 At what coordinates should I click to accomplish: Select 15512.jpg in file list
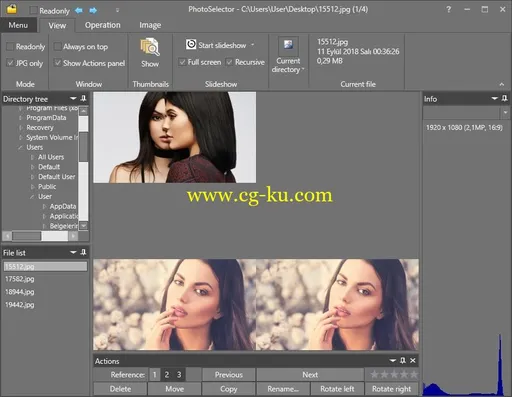click(45, 266)
